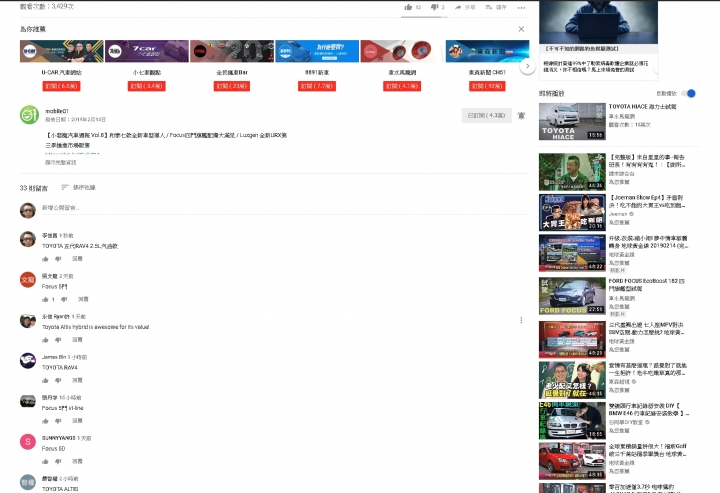
Task: Open the 7car channel banner
Action: point(147,51)
